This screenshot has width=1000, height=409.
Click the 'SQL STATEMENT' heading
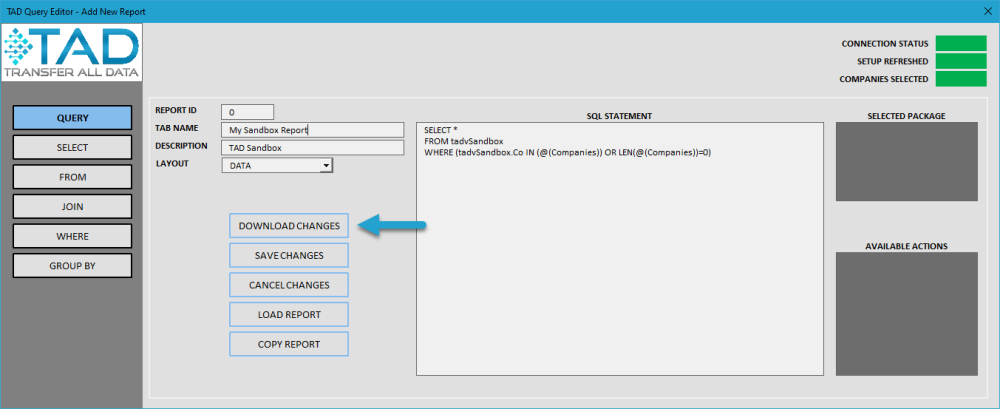[x=619, y=115]
